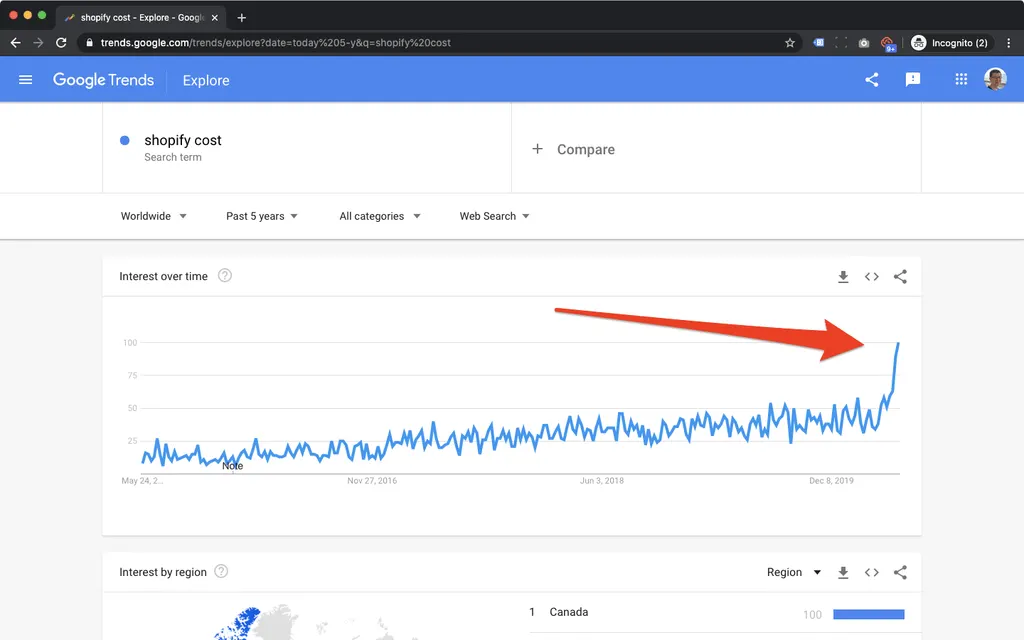The height and width of the screenshot is (640, 1024).
Task: Reload the Google Trends page
Action: (61, 42)
